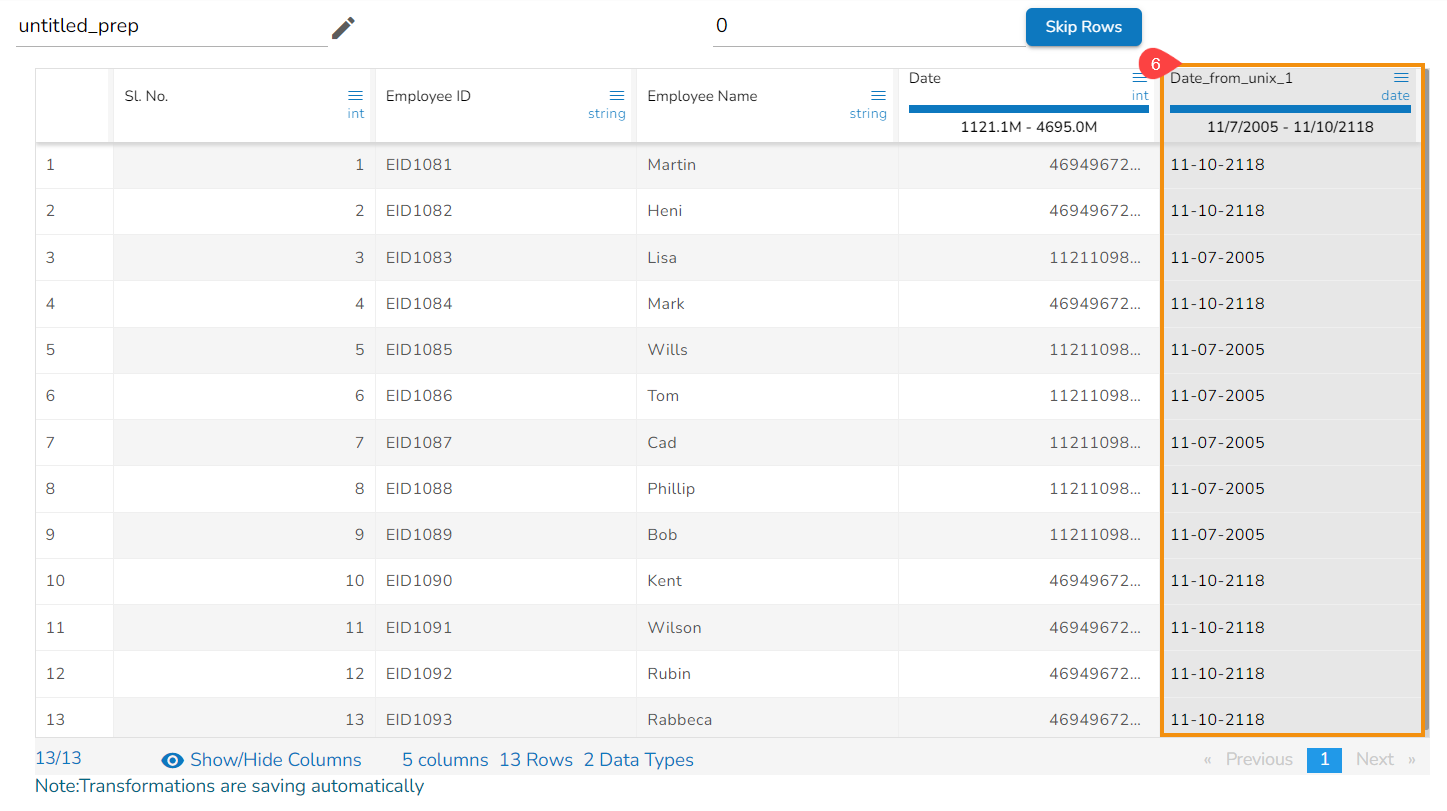Click the int data type under Sl. No.
Image resolution: width=1447 pixels, height=811 pixels.
(356, 114)
